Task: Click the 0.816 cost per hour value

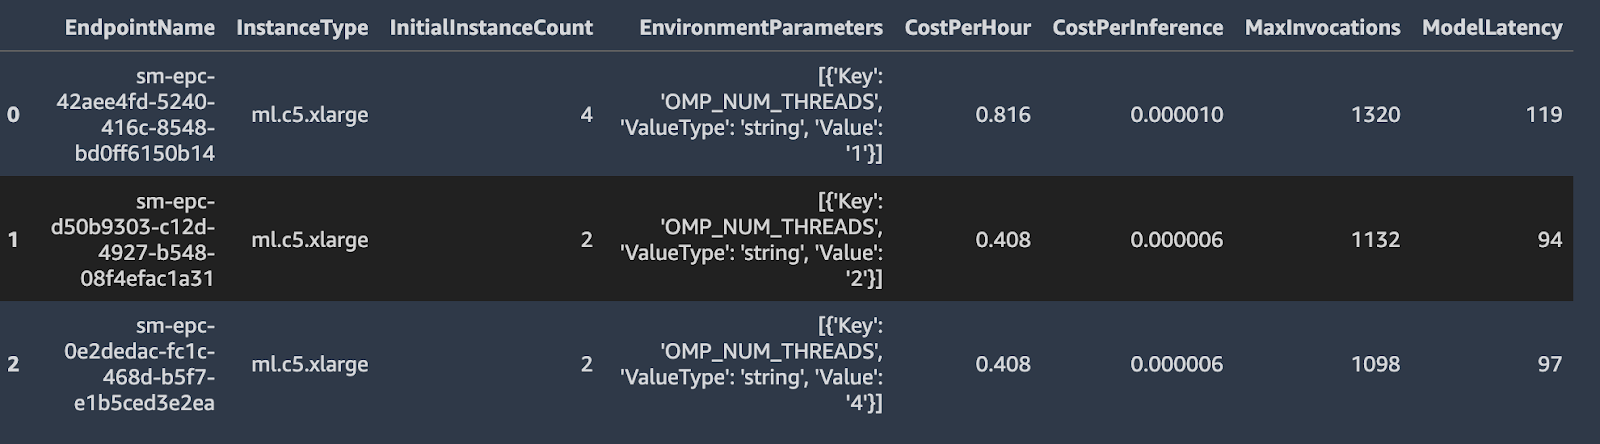Action: pos(1002,115)
